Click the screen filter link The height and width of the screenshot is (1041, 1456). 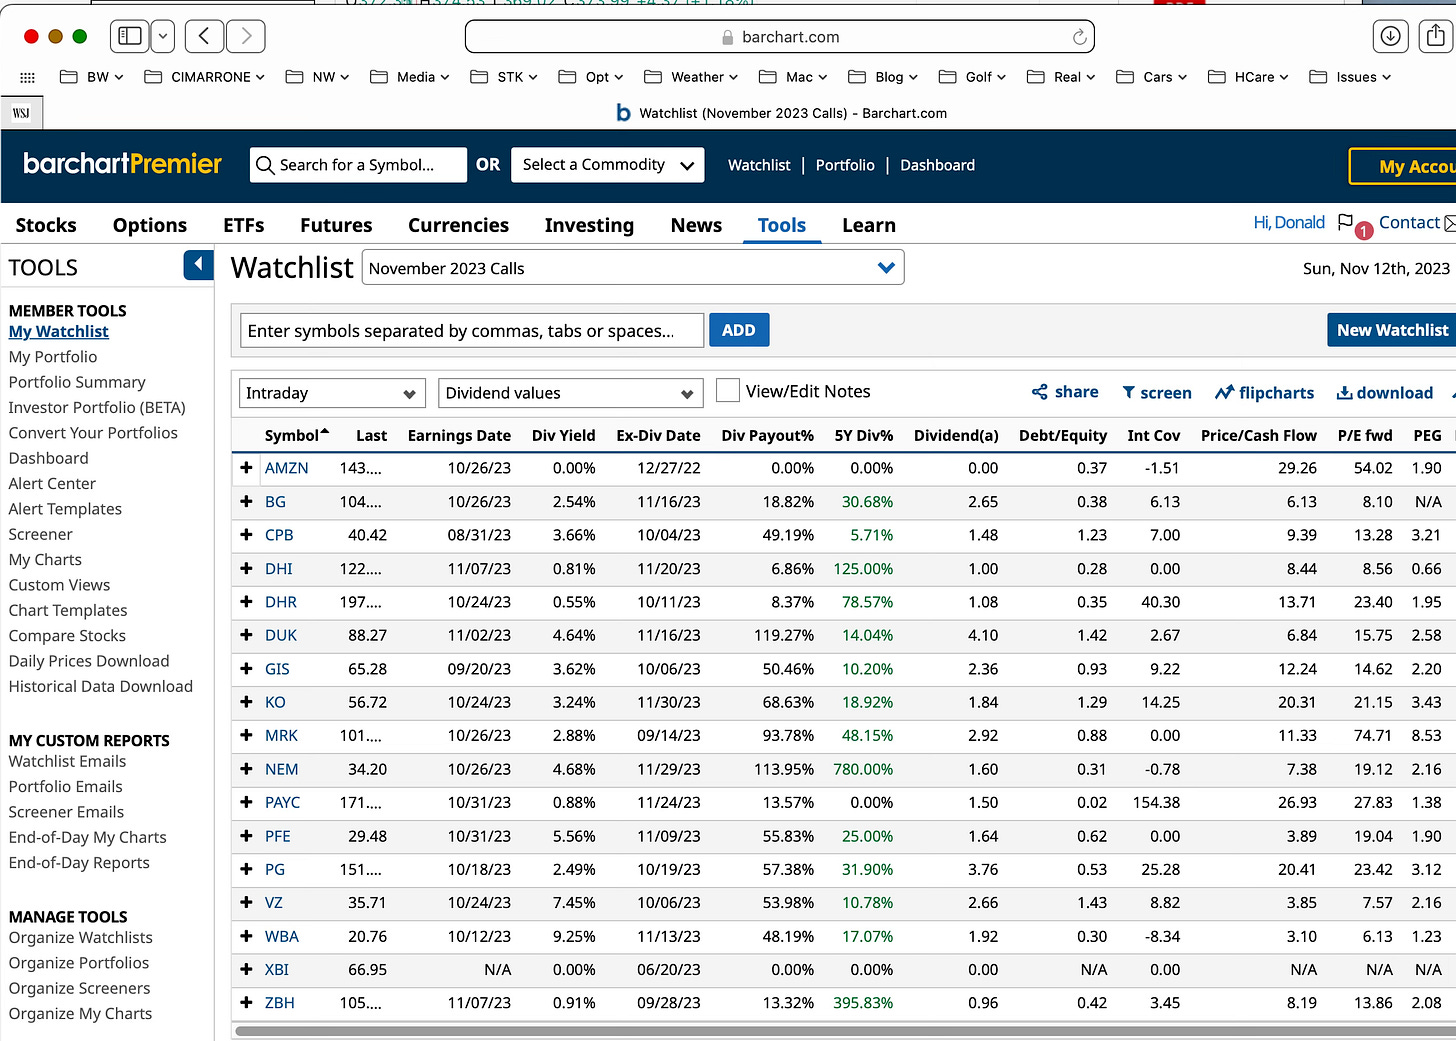click(x=1157, y=393)
